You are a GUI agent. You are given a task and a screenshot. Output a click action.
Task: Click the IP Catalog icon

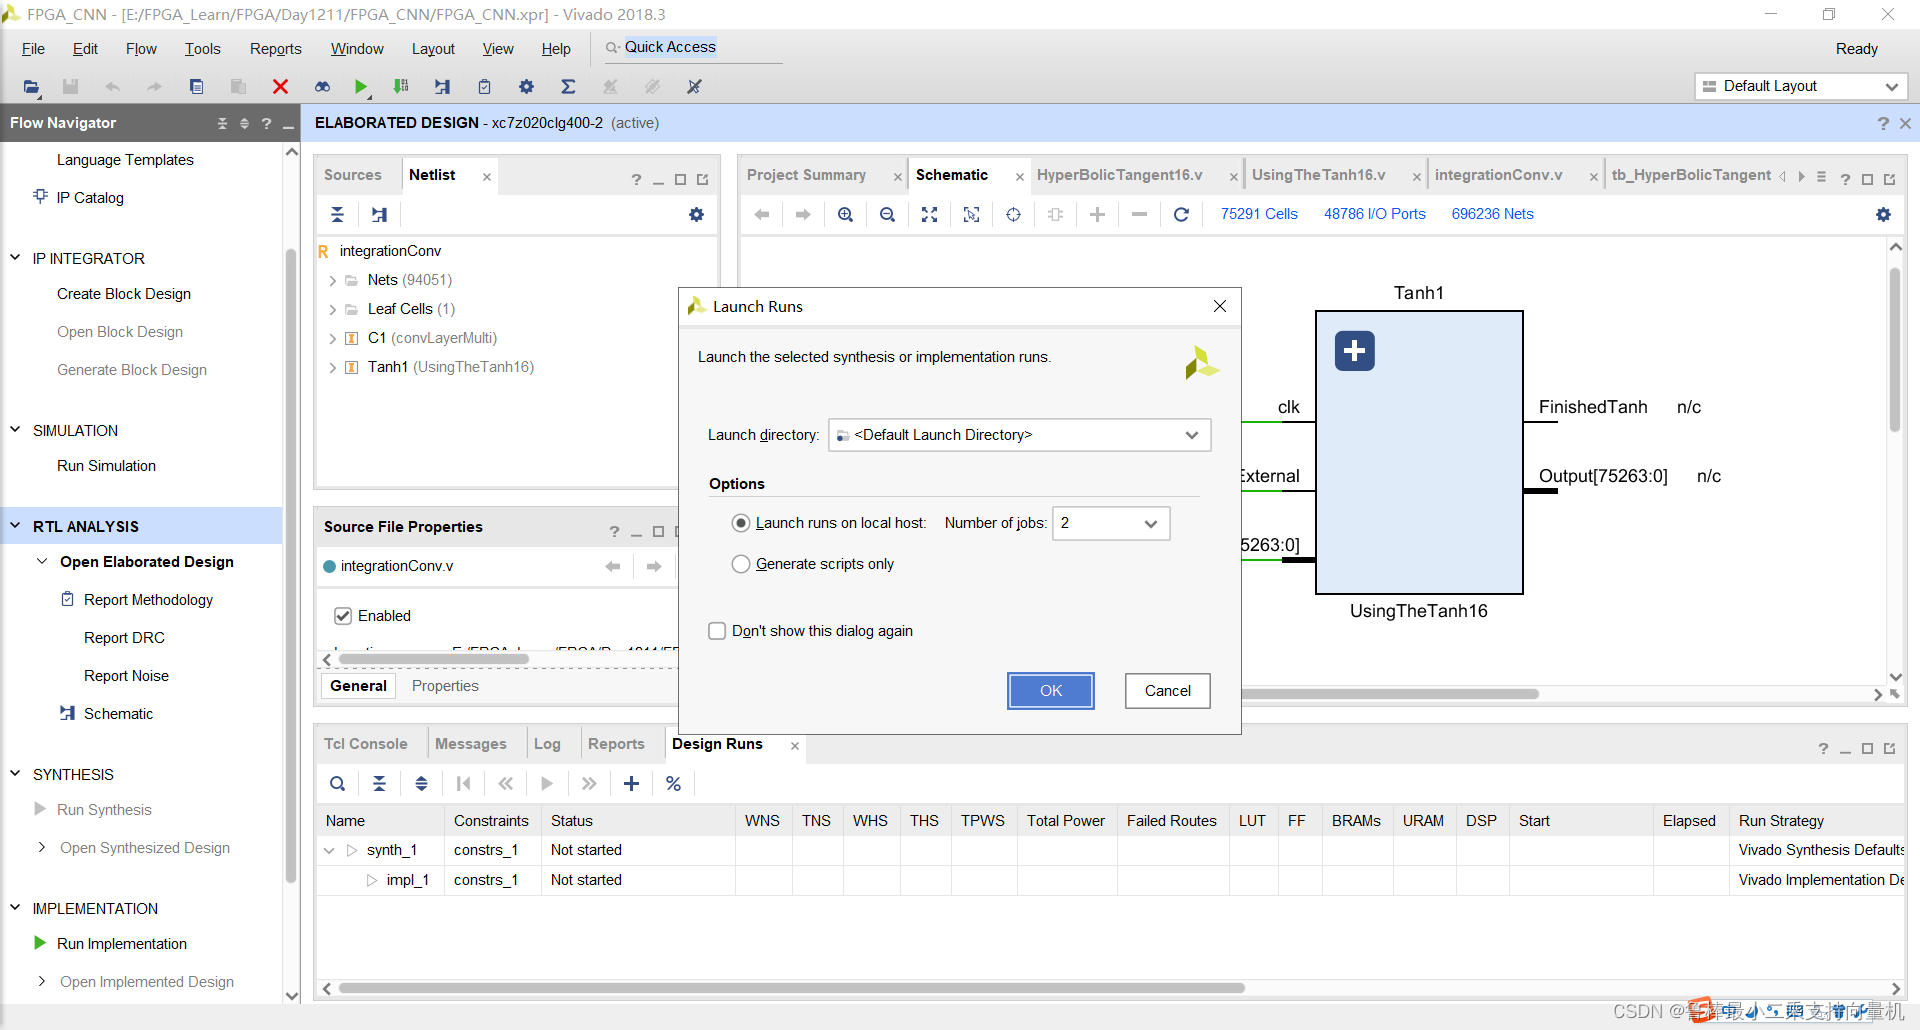40,196
